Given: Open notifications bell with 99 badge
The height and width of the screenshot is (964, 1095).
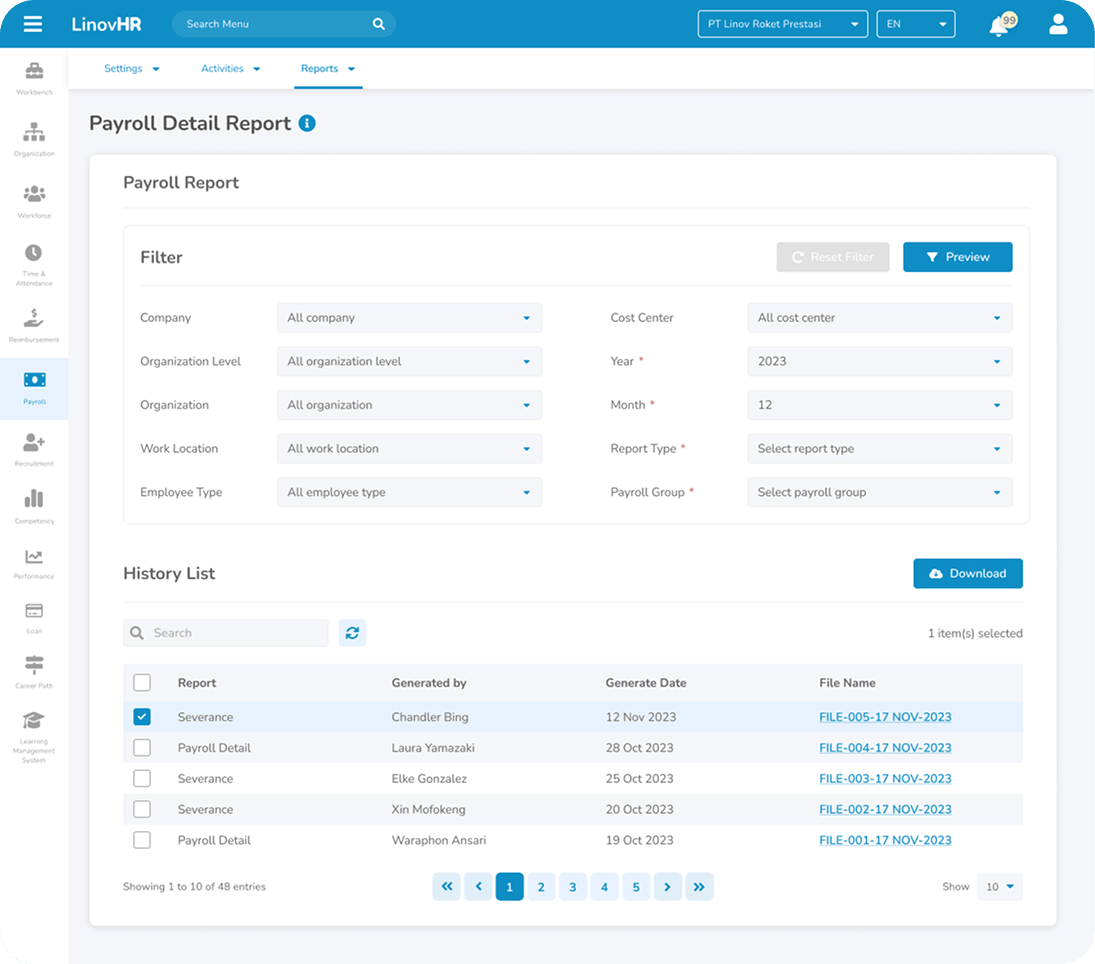Looking at the screenshot, I should click(999, 23).
